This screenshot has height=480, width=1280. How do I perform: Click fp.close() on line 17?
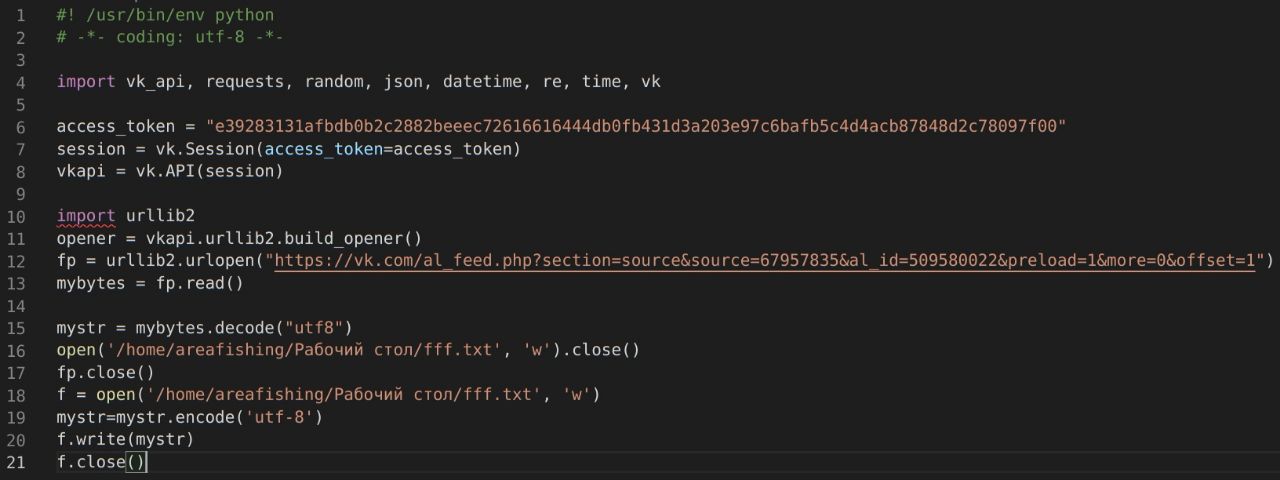(106, 372)
